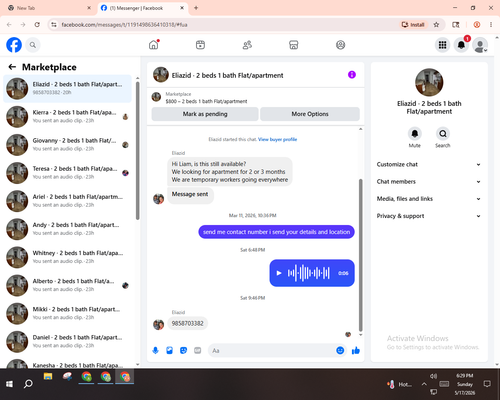Screen dimensions: 500x400
Task: Click the Facebook logo
Action: point(14,45)
